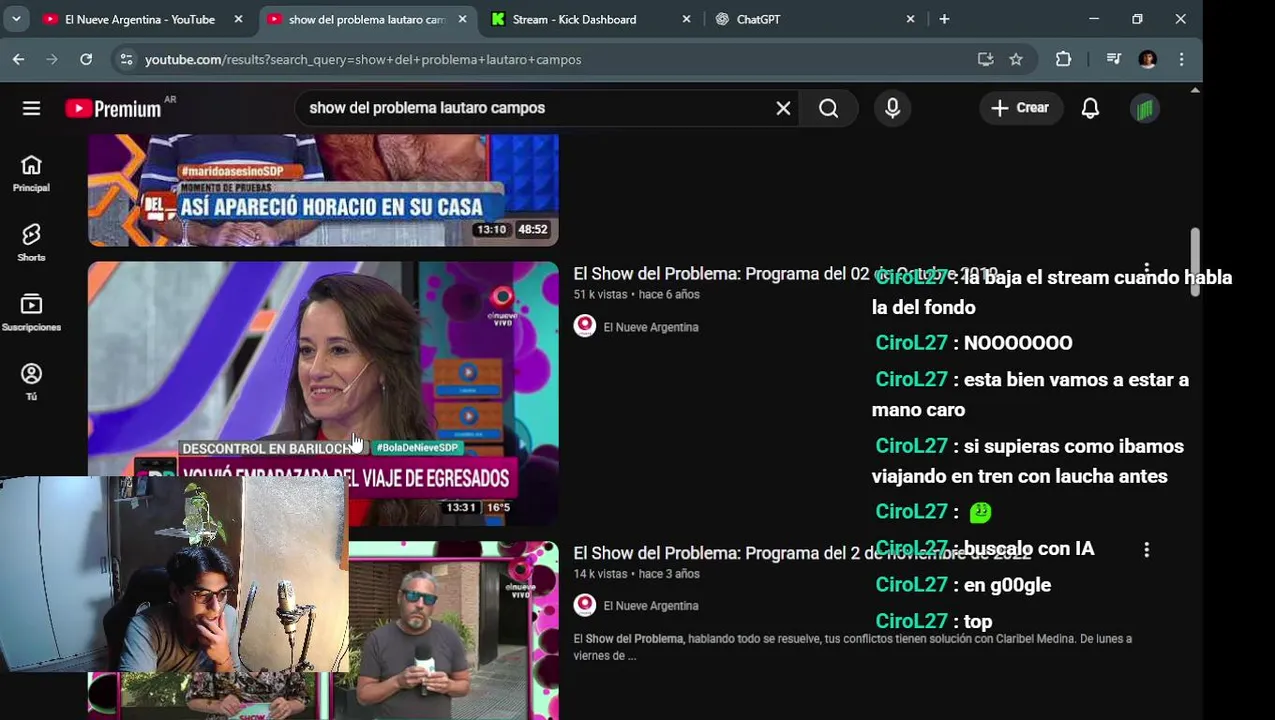Close the ChatGPT tab

point(910,19)
